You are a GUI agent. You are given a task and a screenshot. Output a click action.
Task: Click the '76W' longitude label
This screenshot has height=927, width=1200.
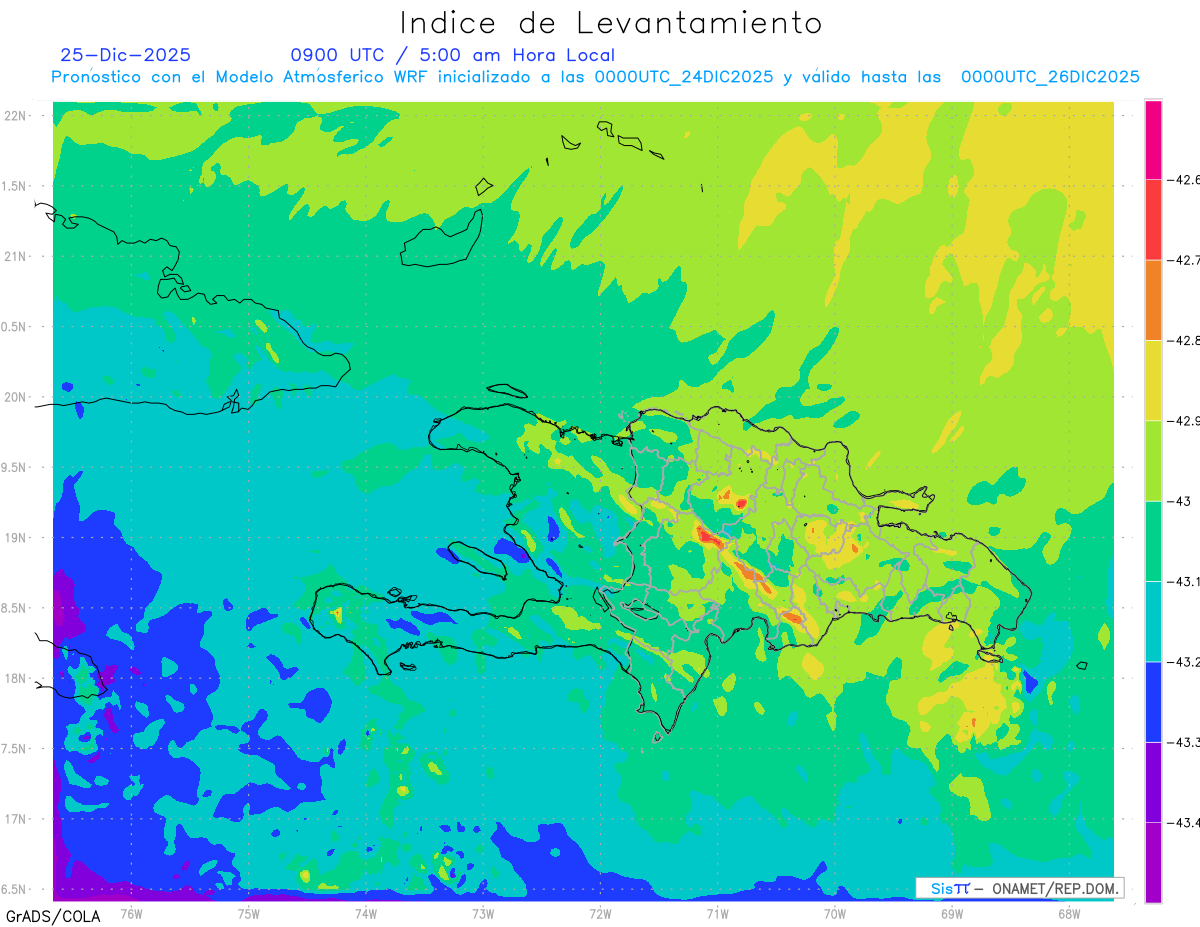[131, 913]
